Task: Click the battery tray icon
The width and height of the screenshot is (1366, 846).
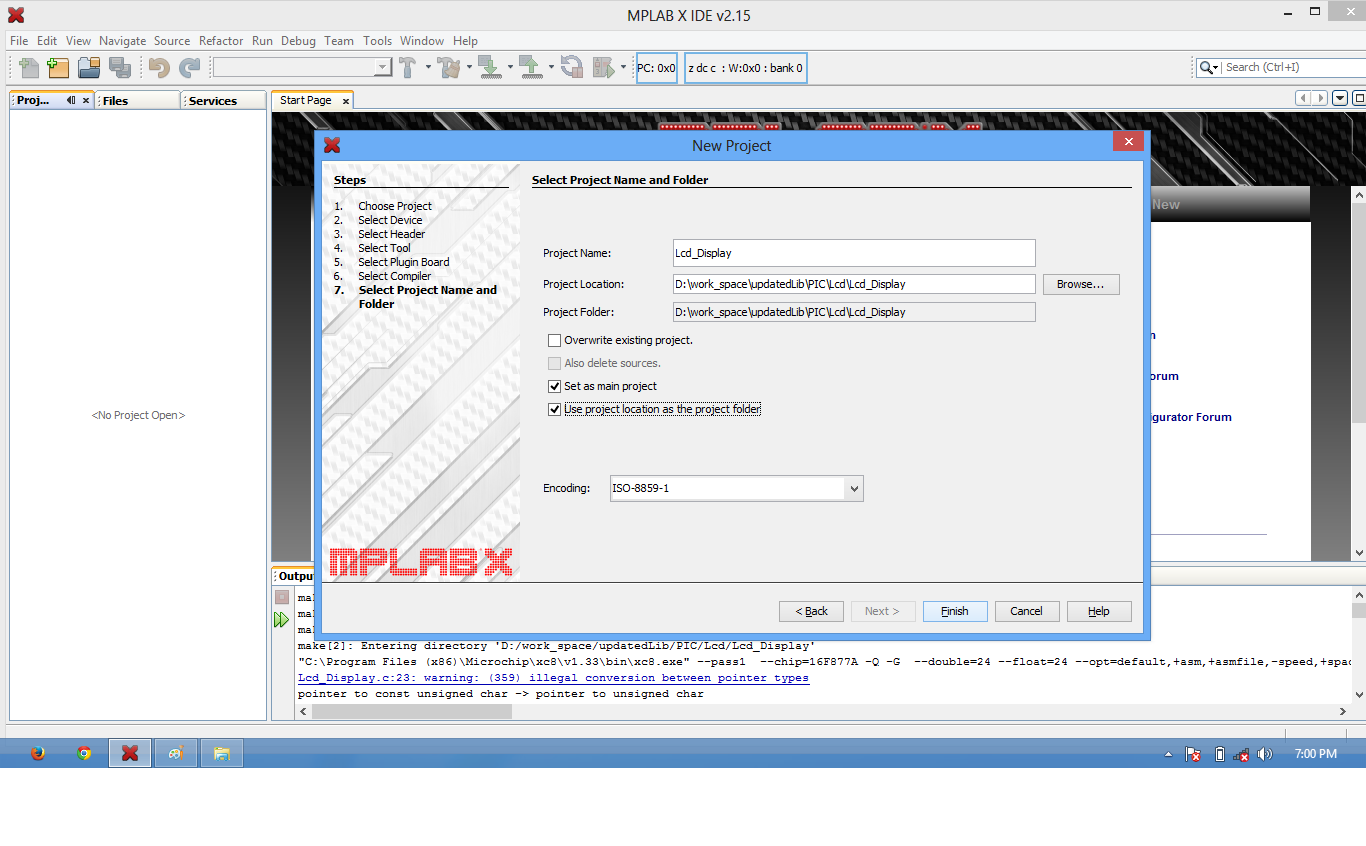Action: point(1219,754)
